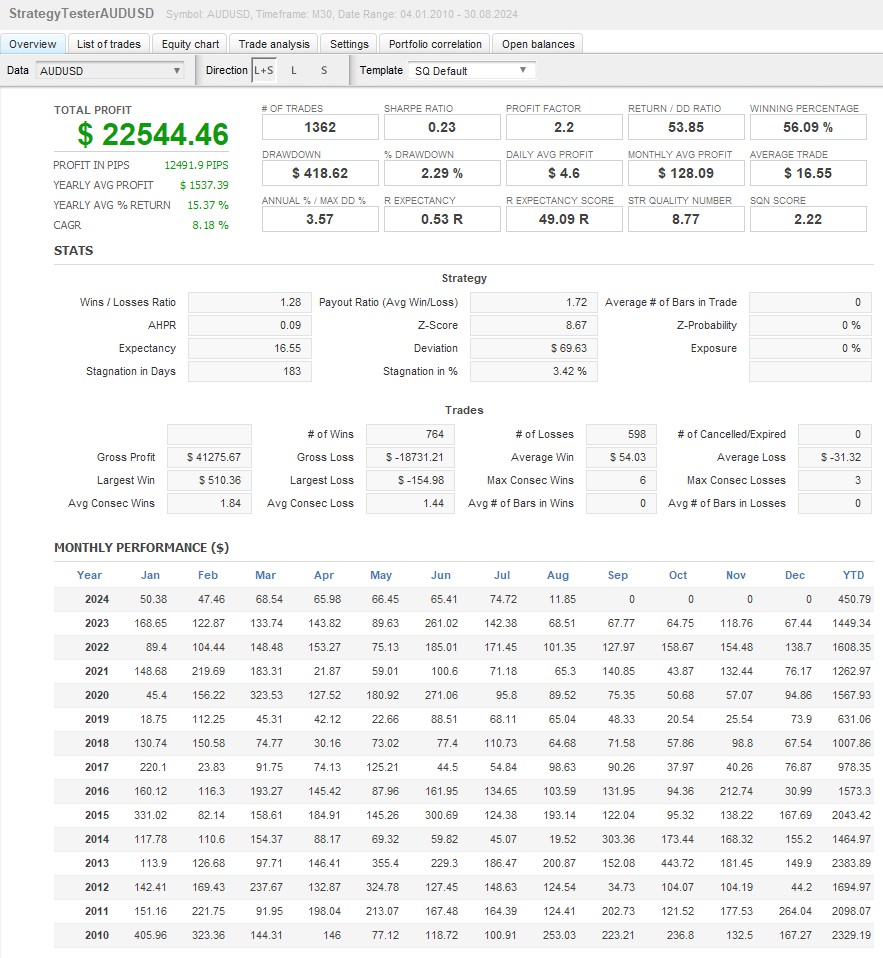Click # of Losses field 598
Screen dimensions: 883x958
(x=621, y=434)
